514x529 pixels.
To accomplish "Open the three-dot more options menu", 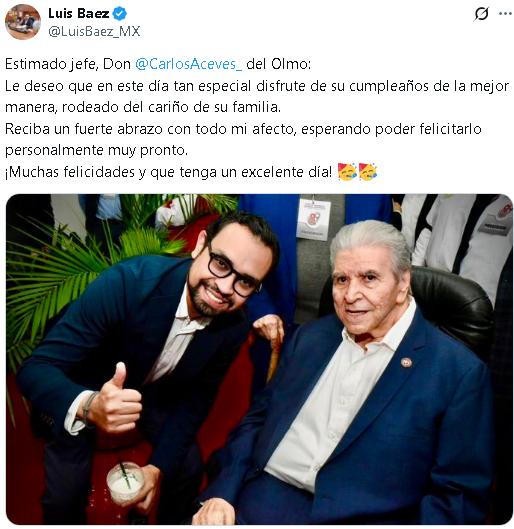I will pyautogui.click(x=505, y=14).
